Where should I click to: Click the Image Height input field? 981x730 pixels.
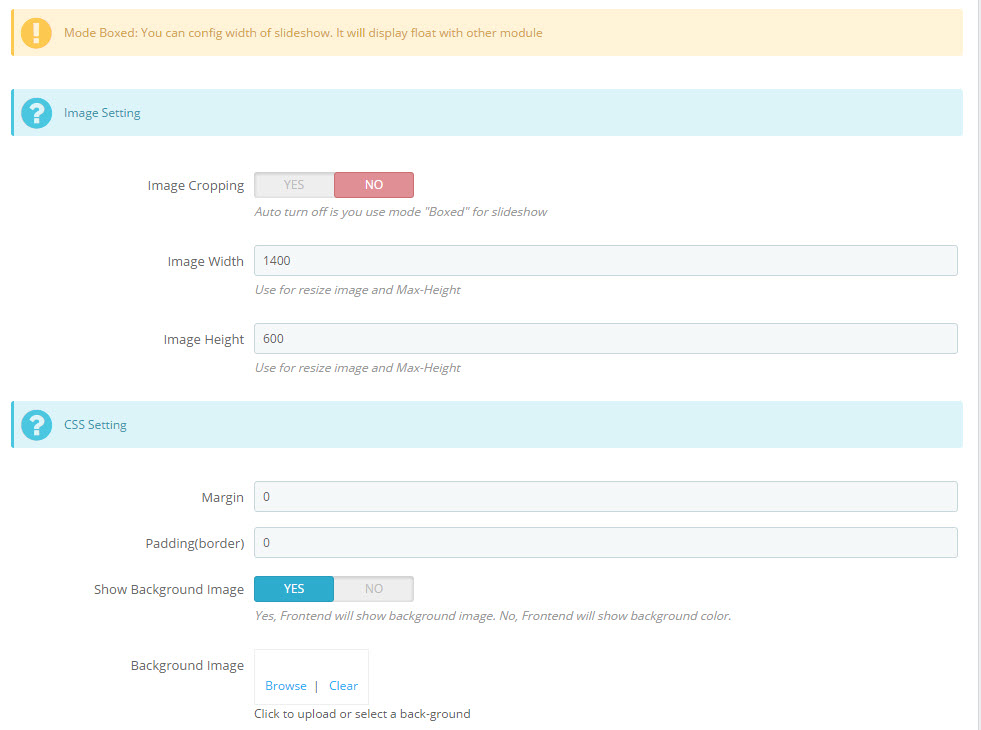pyautogui.click(x=606, y=338)
